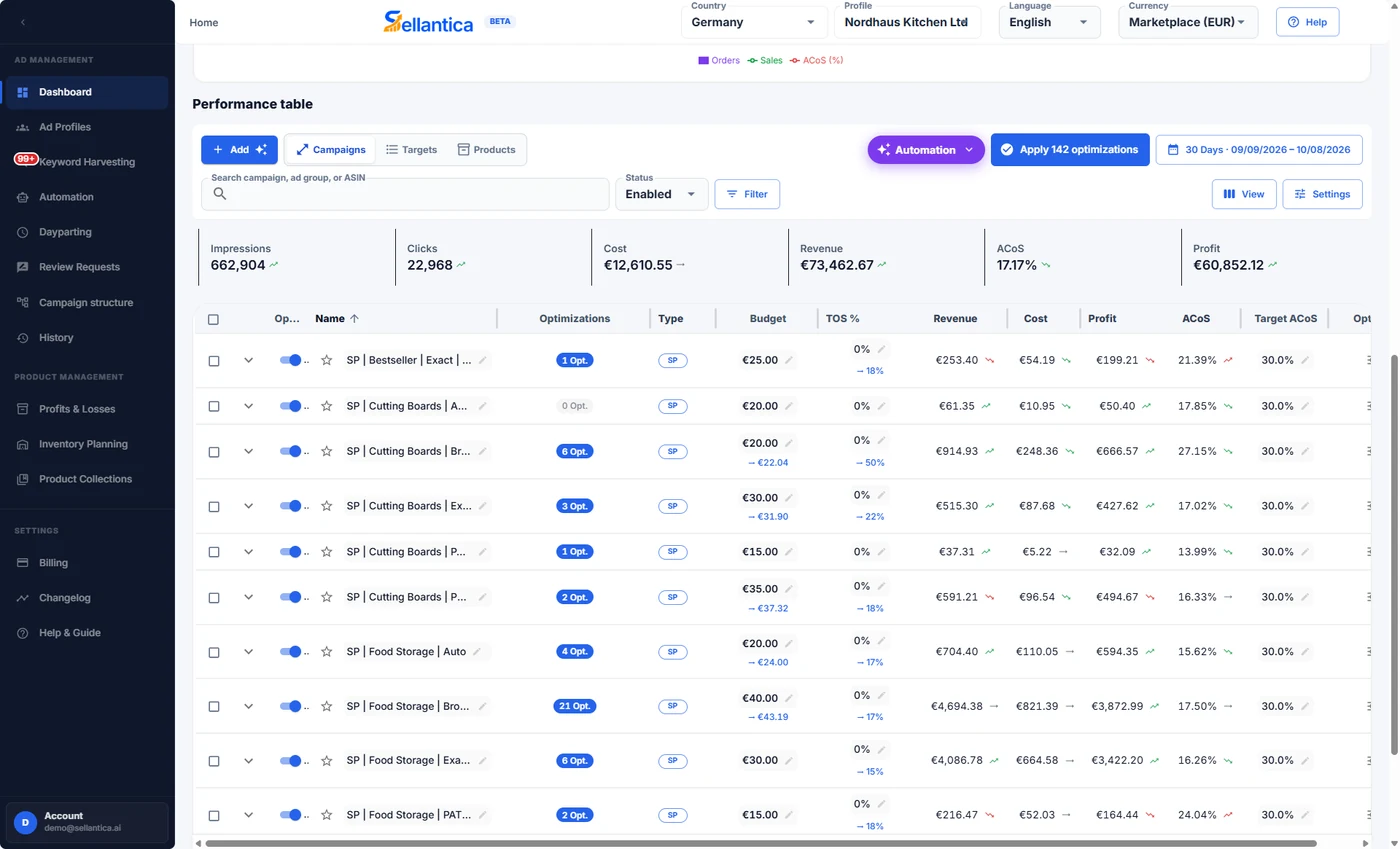Select checkbox for SP | Food Storage | Auto row
Screen dimensions: 1400x849
pyautogui.click(x=213, y=652)
